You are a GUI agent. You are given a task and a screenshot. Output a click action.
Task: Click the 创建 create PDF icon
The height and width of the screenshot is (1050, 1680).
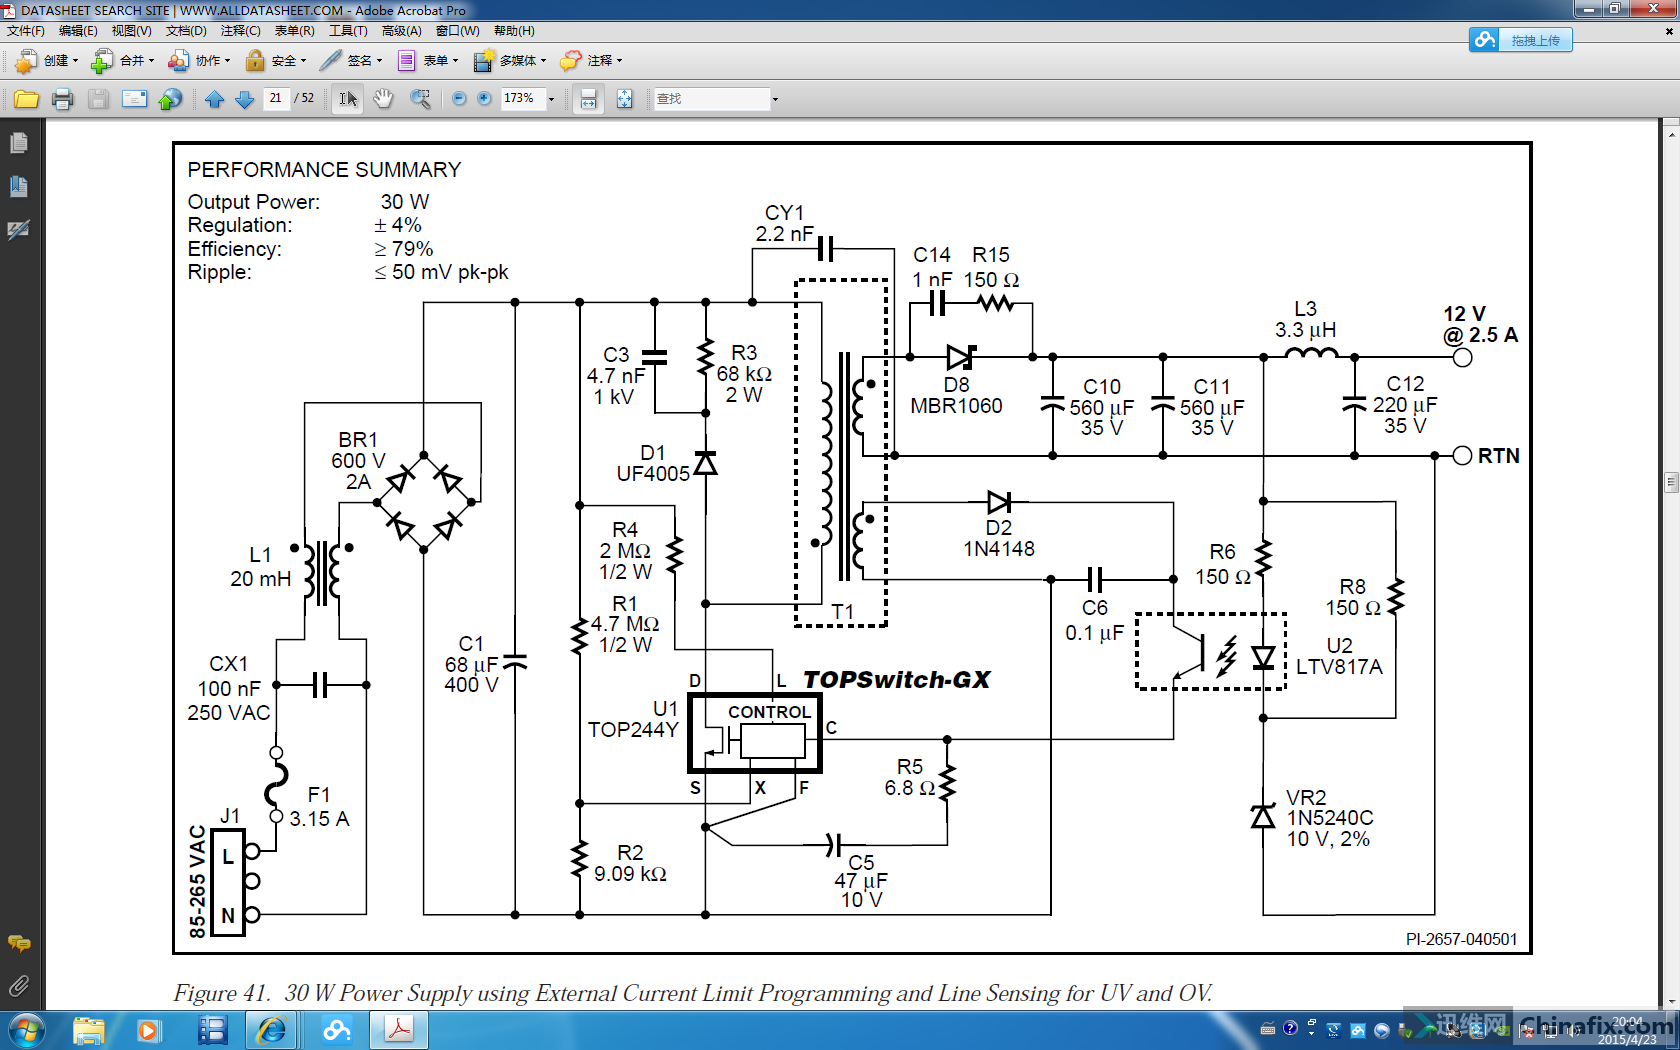pyautogui.click(x=27, y=61)
